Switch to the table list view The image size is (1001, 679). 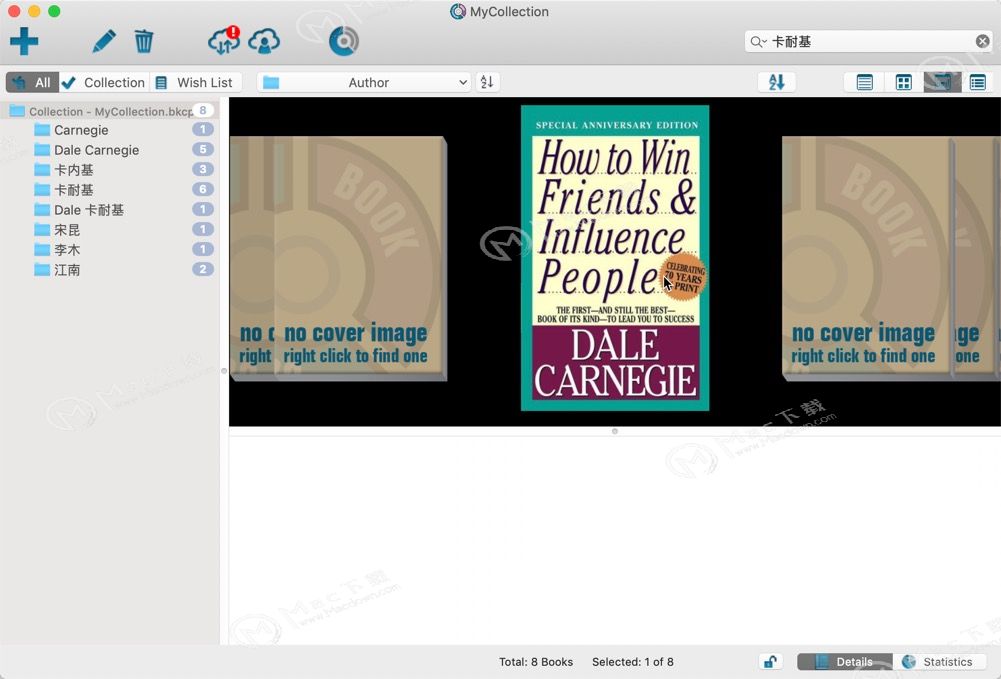pyautogui.click(x=865, y=82)
